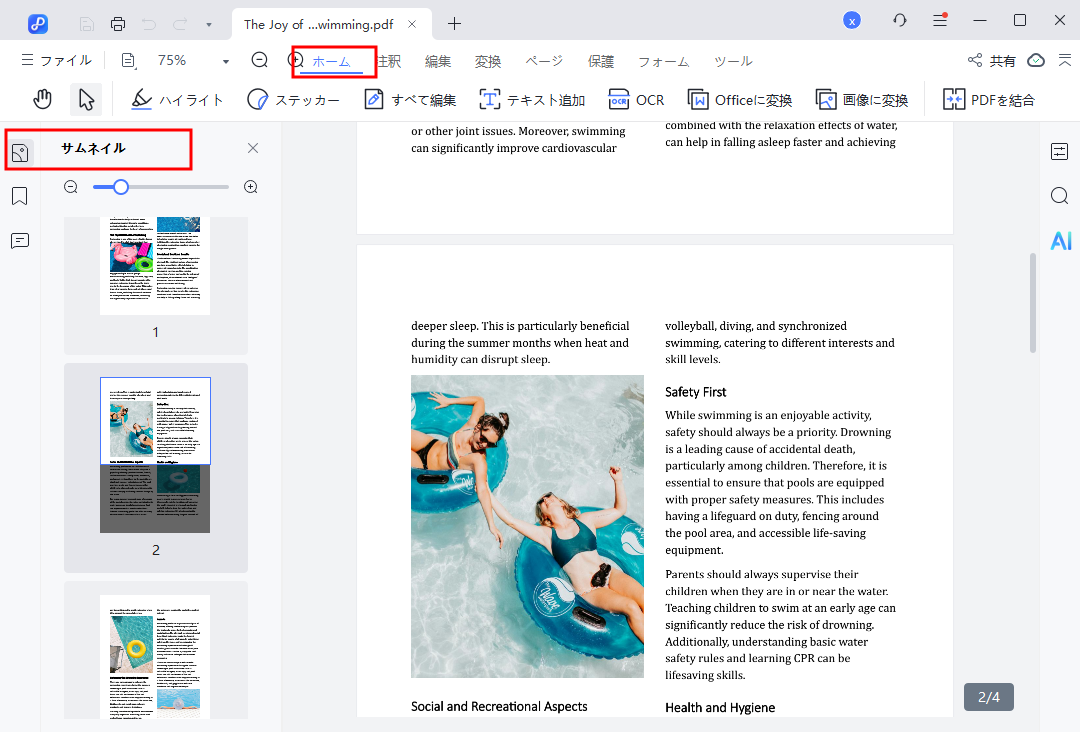Select the page 1 thumbnail

(x=155, y=265)
